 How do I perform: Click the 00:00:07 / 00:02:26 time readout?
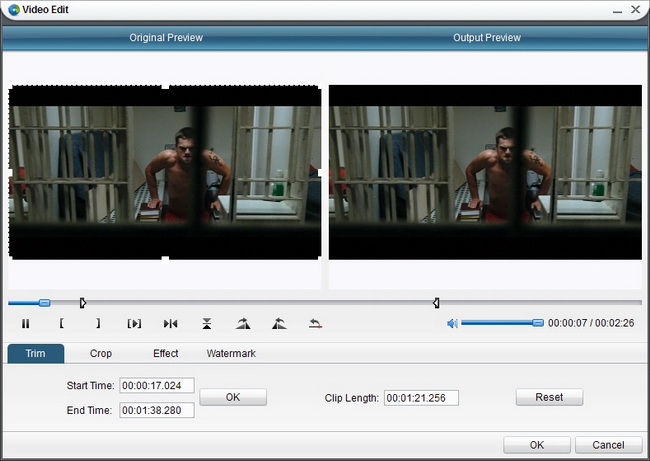pyautogui.click(x=591, y=323)
